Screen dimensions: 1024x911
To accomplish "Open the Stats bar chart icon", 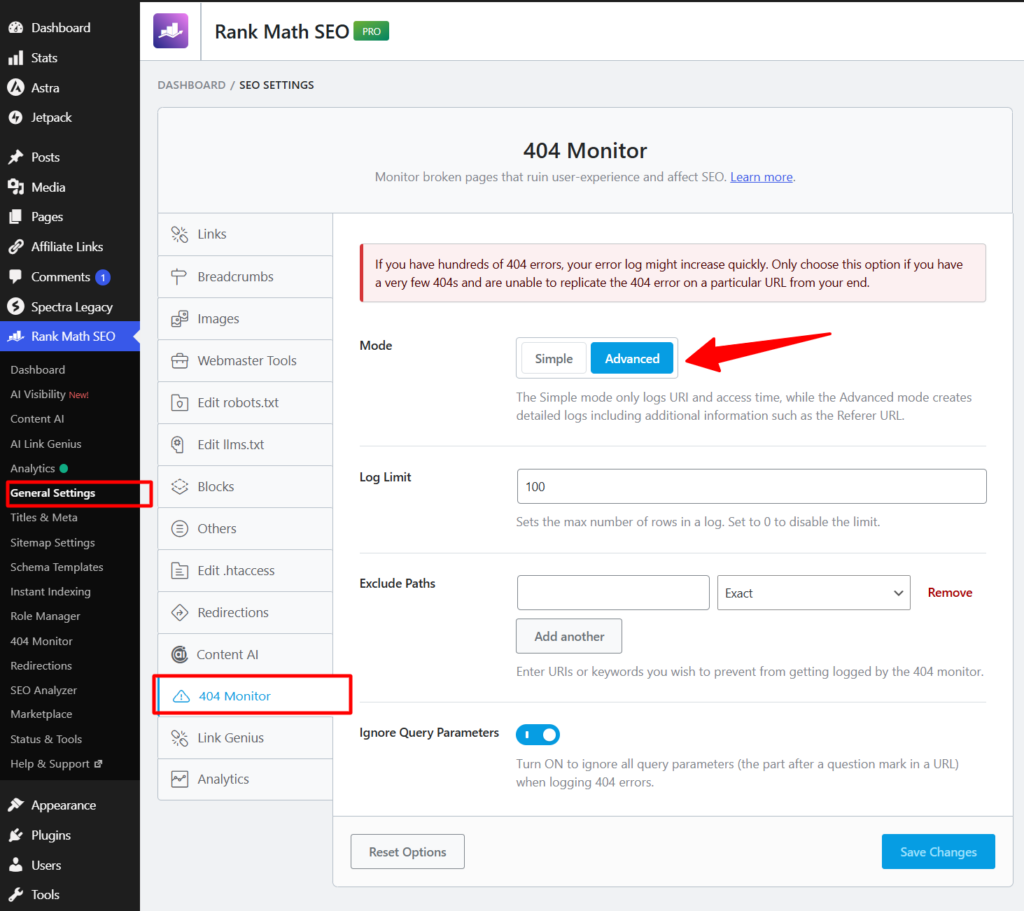I will pos(16,57).
